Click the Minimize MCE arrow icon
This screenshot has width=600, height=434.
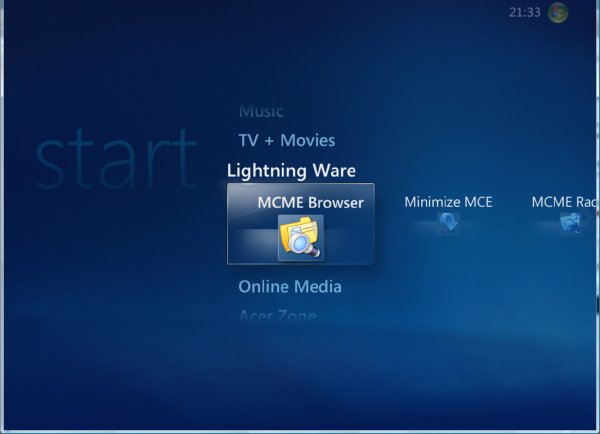point(448,223)
